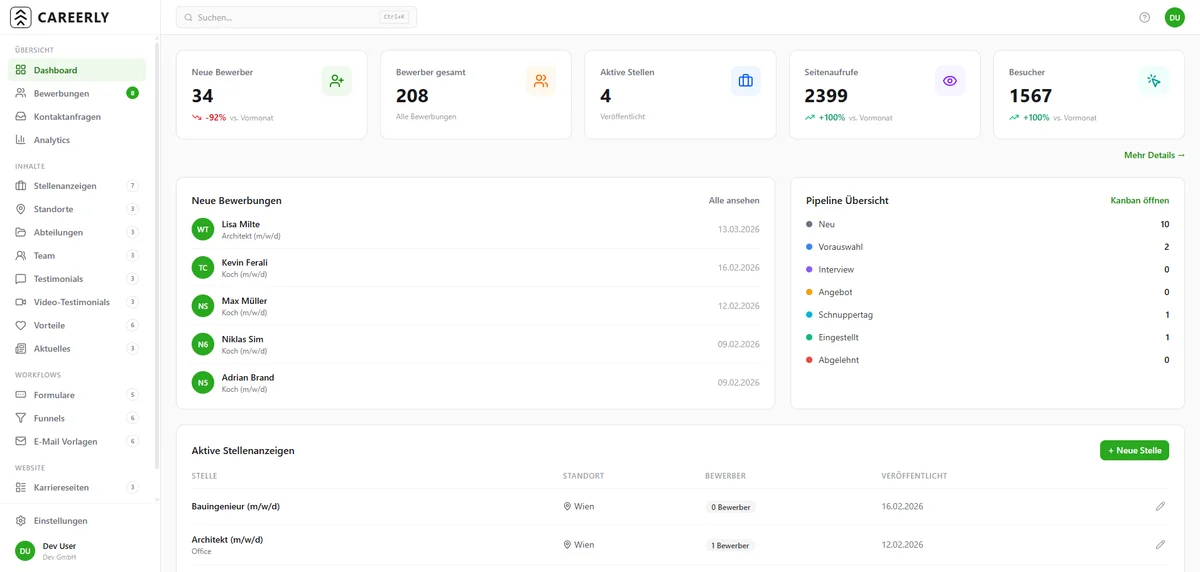Edit Architekt job via pencil icon
Viewport: 1200px width, 572px height.
coord(1160,545)
